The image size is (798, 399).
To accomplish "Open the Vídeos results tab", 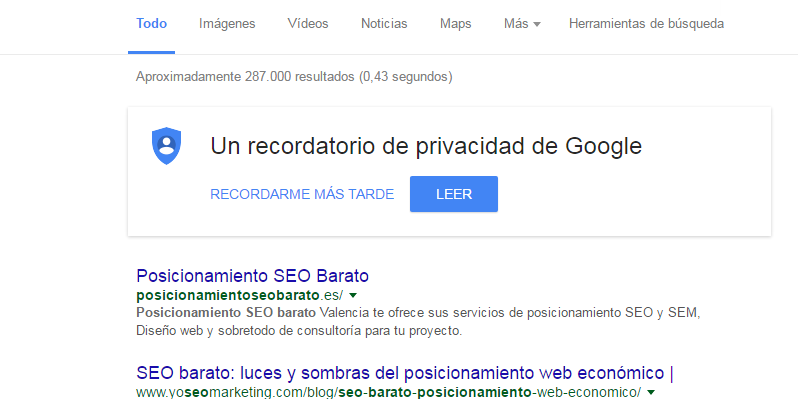I will [308, 23].
